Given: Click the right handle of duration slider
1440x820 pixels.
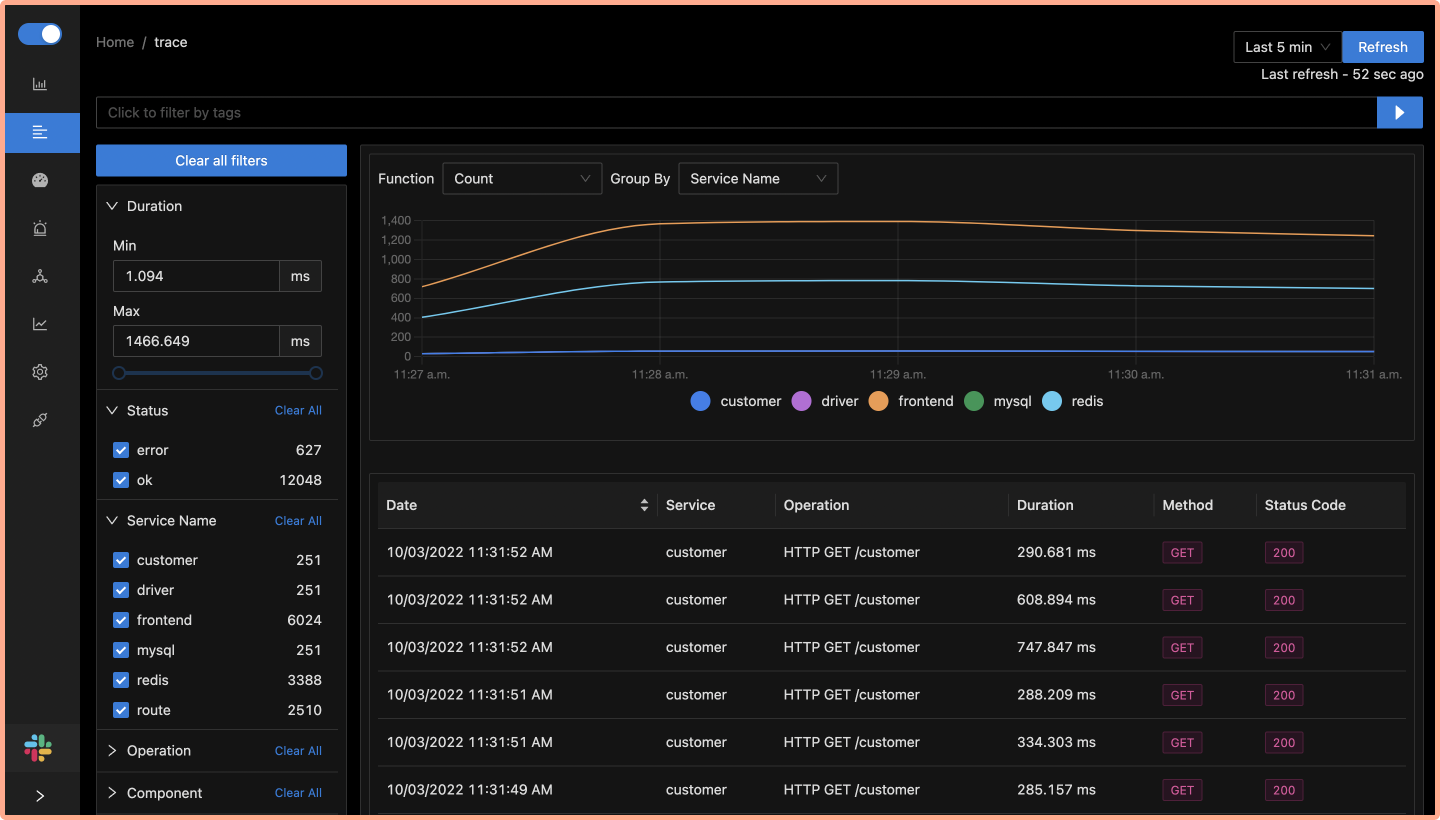Looking at the screenshot, I should 316,373.
